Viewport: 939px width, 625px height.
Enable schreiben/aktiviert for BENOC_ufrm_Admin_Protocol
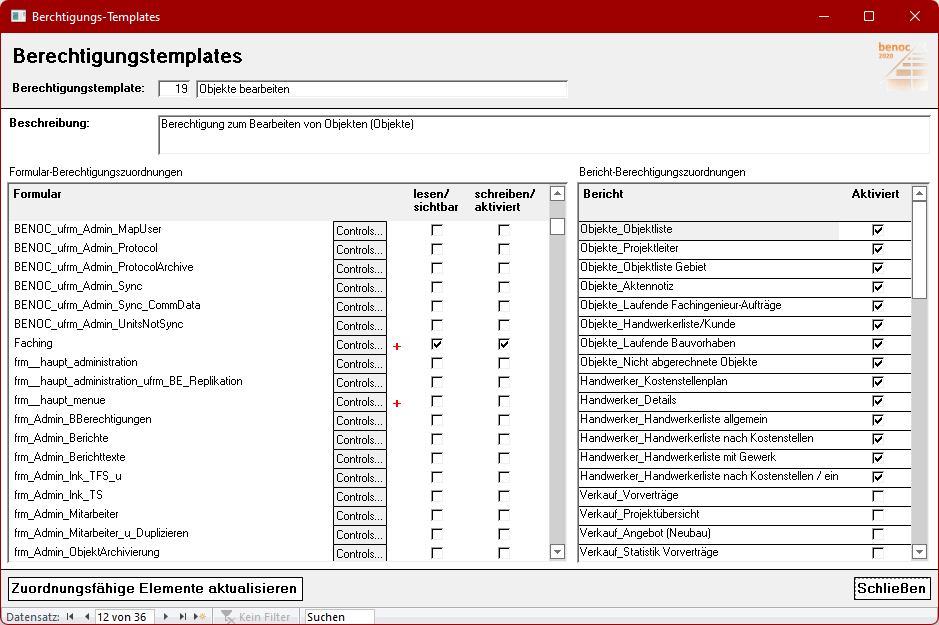504,249
